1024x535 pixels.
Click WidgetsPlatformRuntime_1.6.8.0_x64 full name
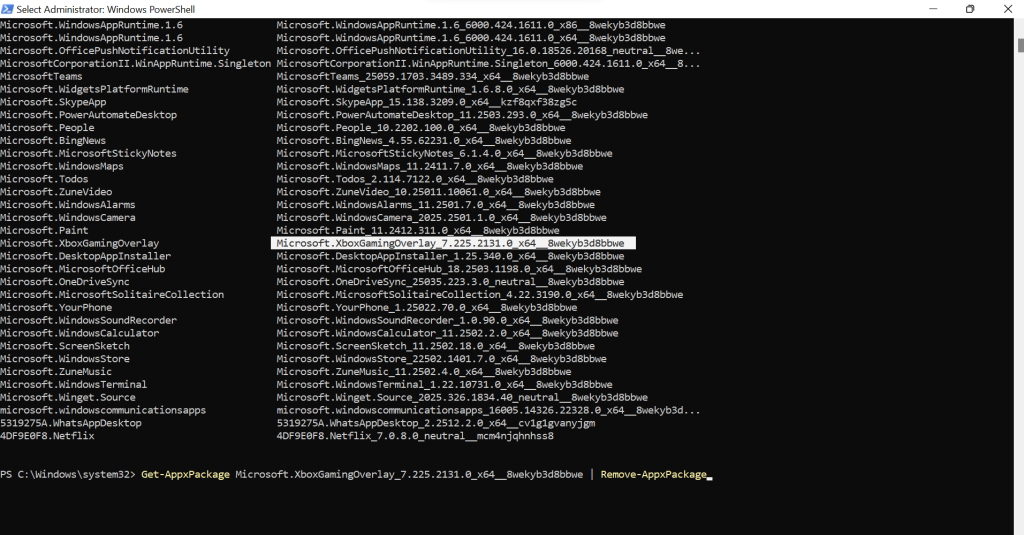click(x=450, y=89)
